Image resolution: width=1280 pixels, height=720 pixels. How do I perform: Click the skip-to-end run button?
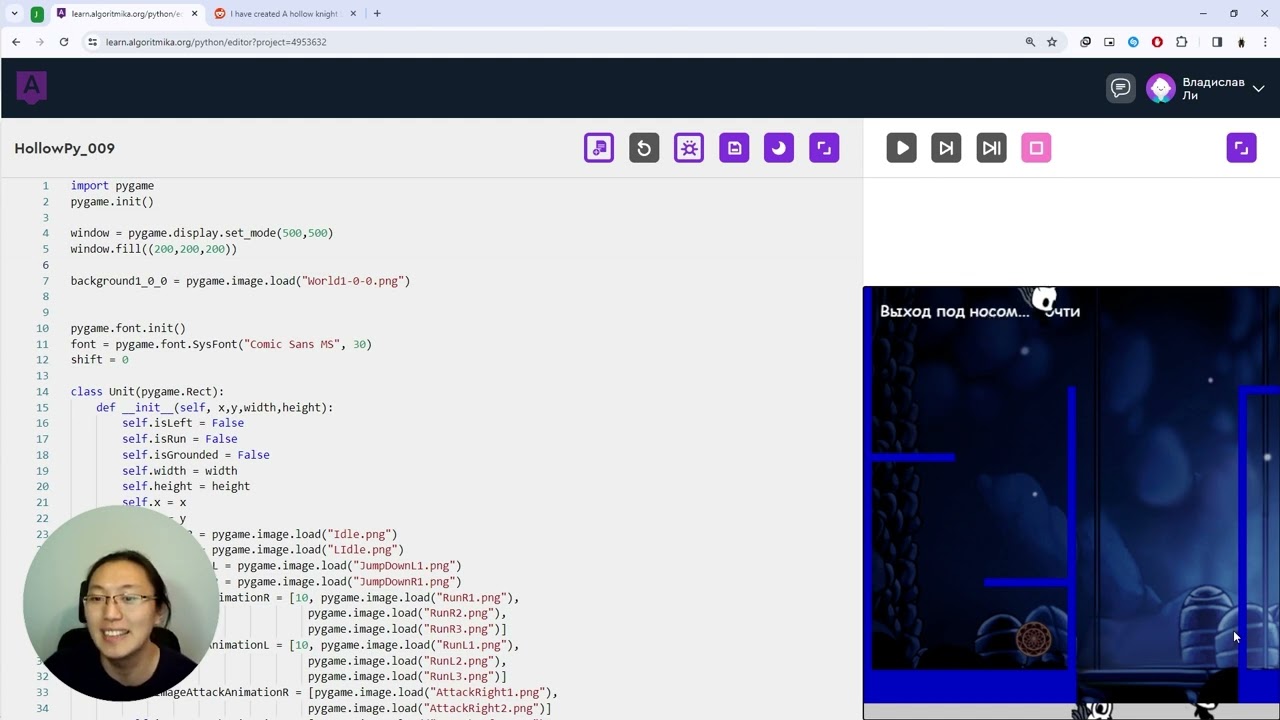click(991, 148)
